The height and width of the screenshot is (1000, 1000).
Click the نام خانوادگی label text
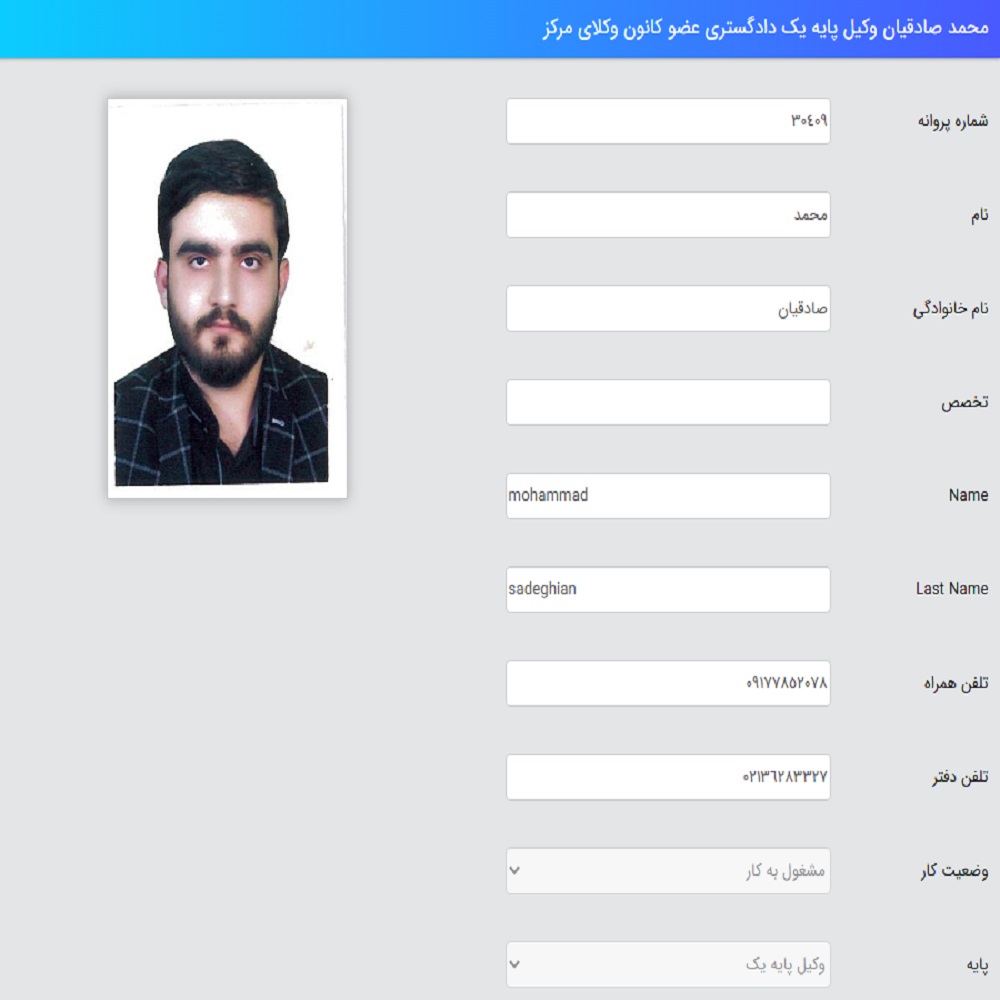click(950, 309)
